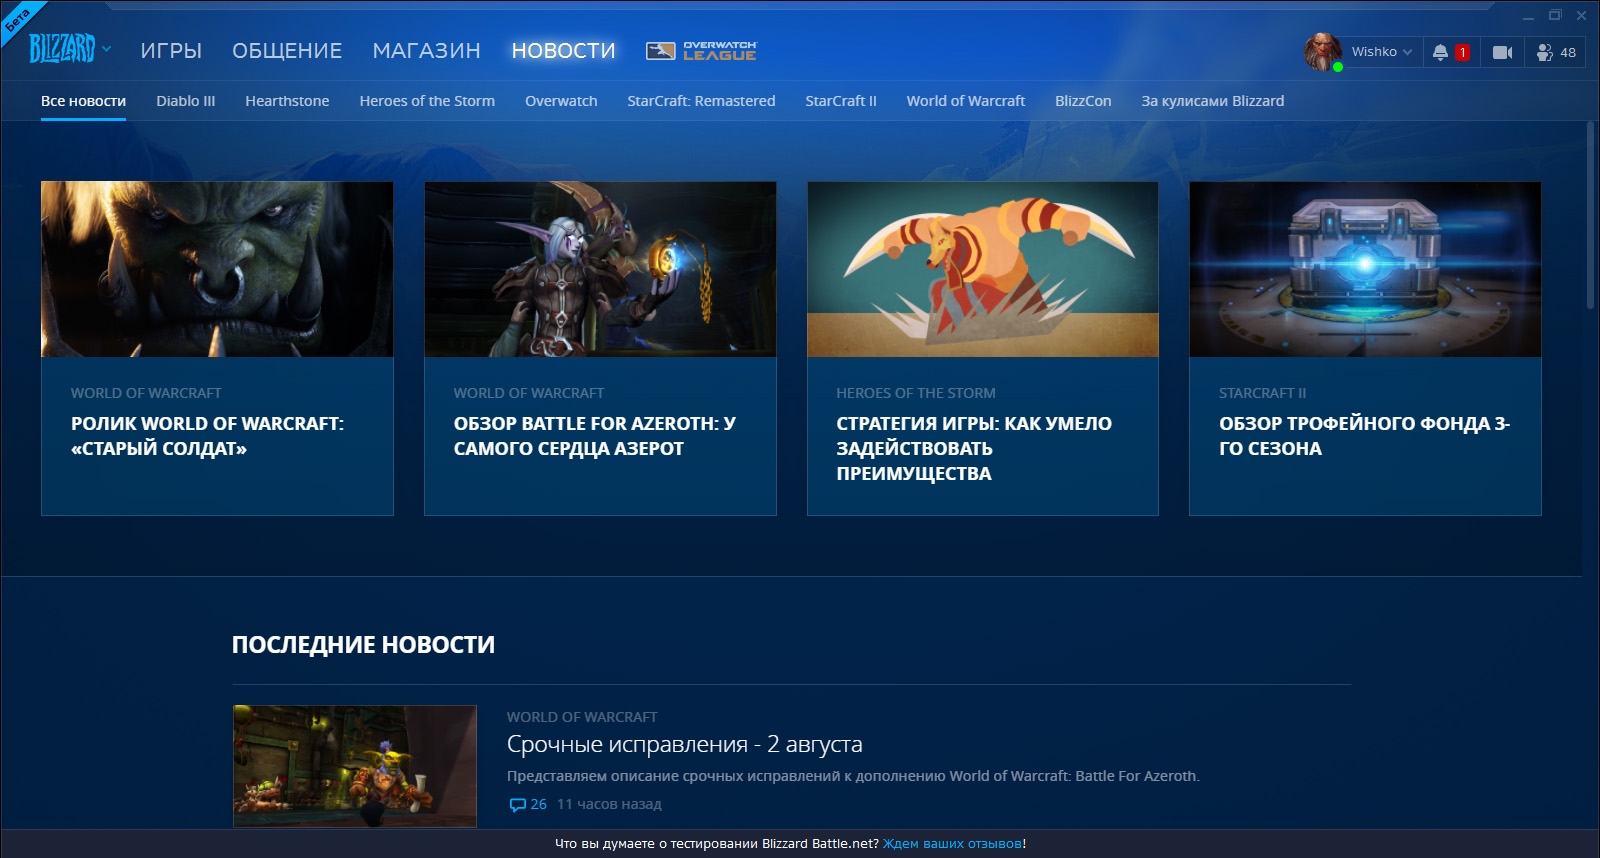Click the Ждем ваших отзывов feedback link
Viewport: 1600px width, 858px height.
[952, 844]
